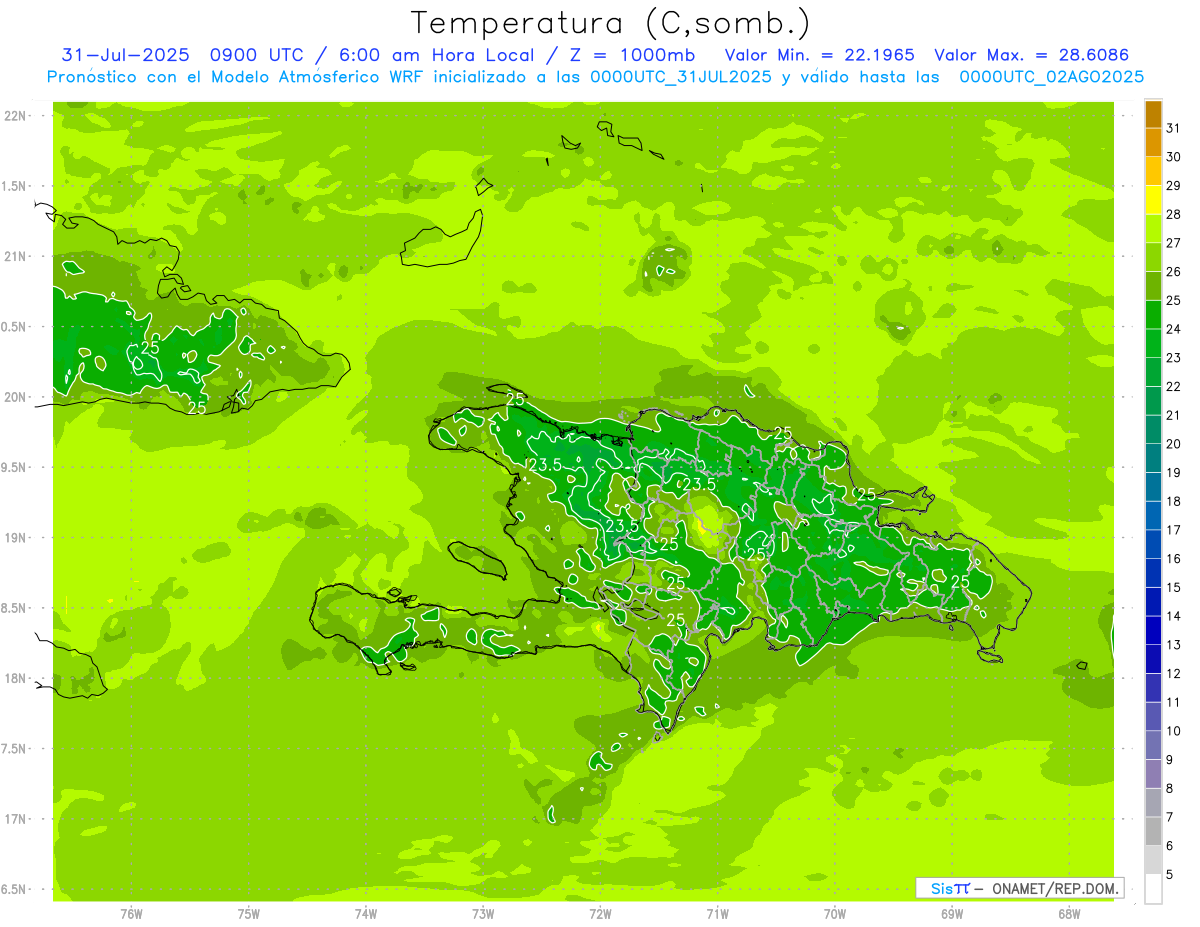The image size is (1200, 927).
Task: Click the '76W' longitude axis label
Action: 131,914
